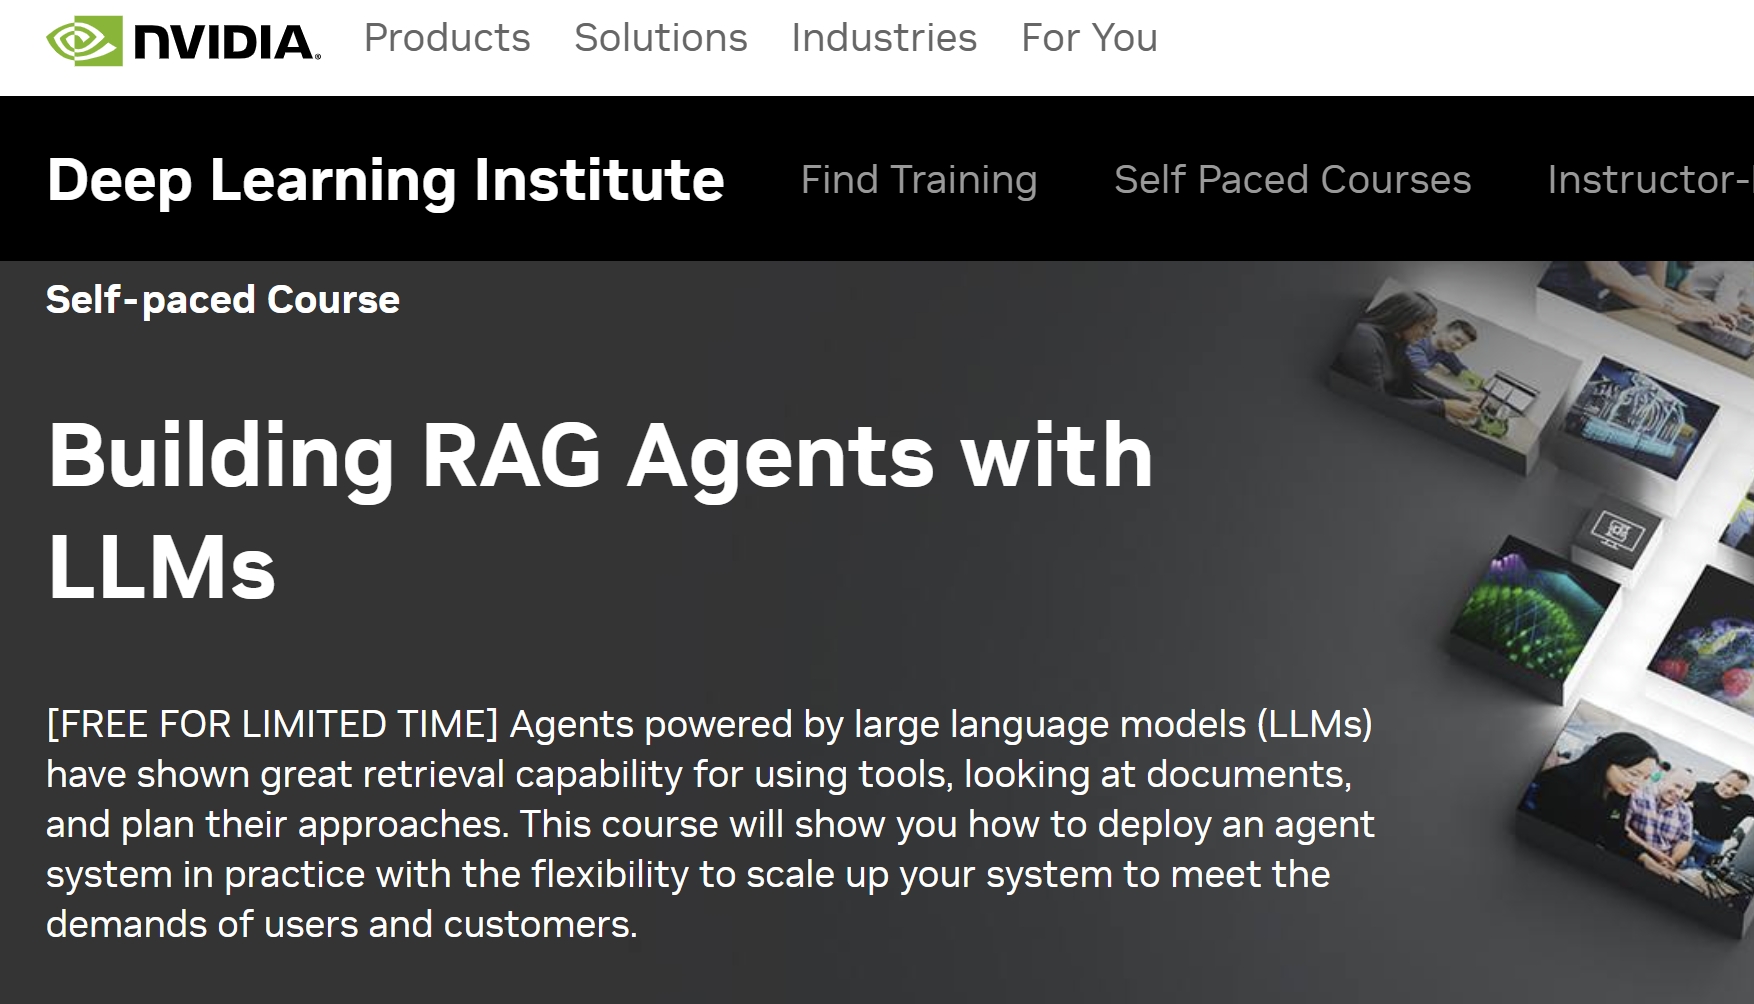Select the Find Training tab
1754x1004 pixels.
tap(918, 180)
